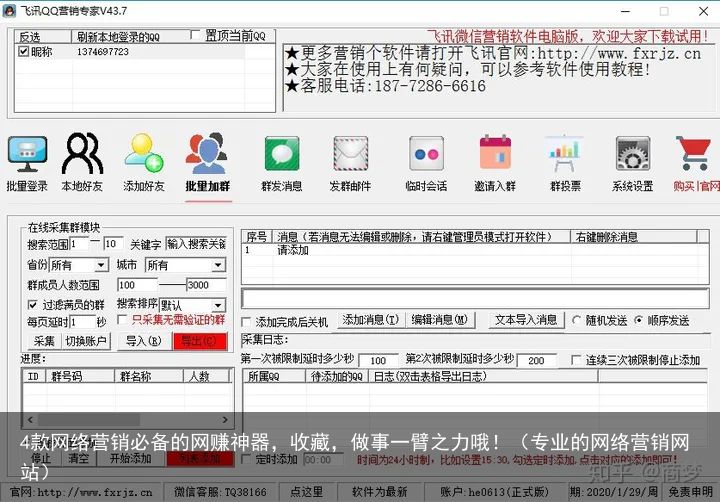Screen dimensions: 720x502
Task: Enable 连续三次被限制停止添加 checkbox
Action: pyautogui.click(x=576, y=360)
